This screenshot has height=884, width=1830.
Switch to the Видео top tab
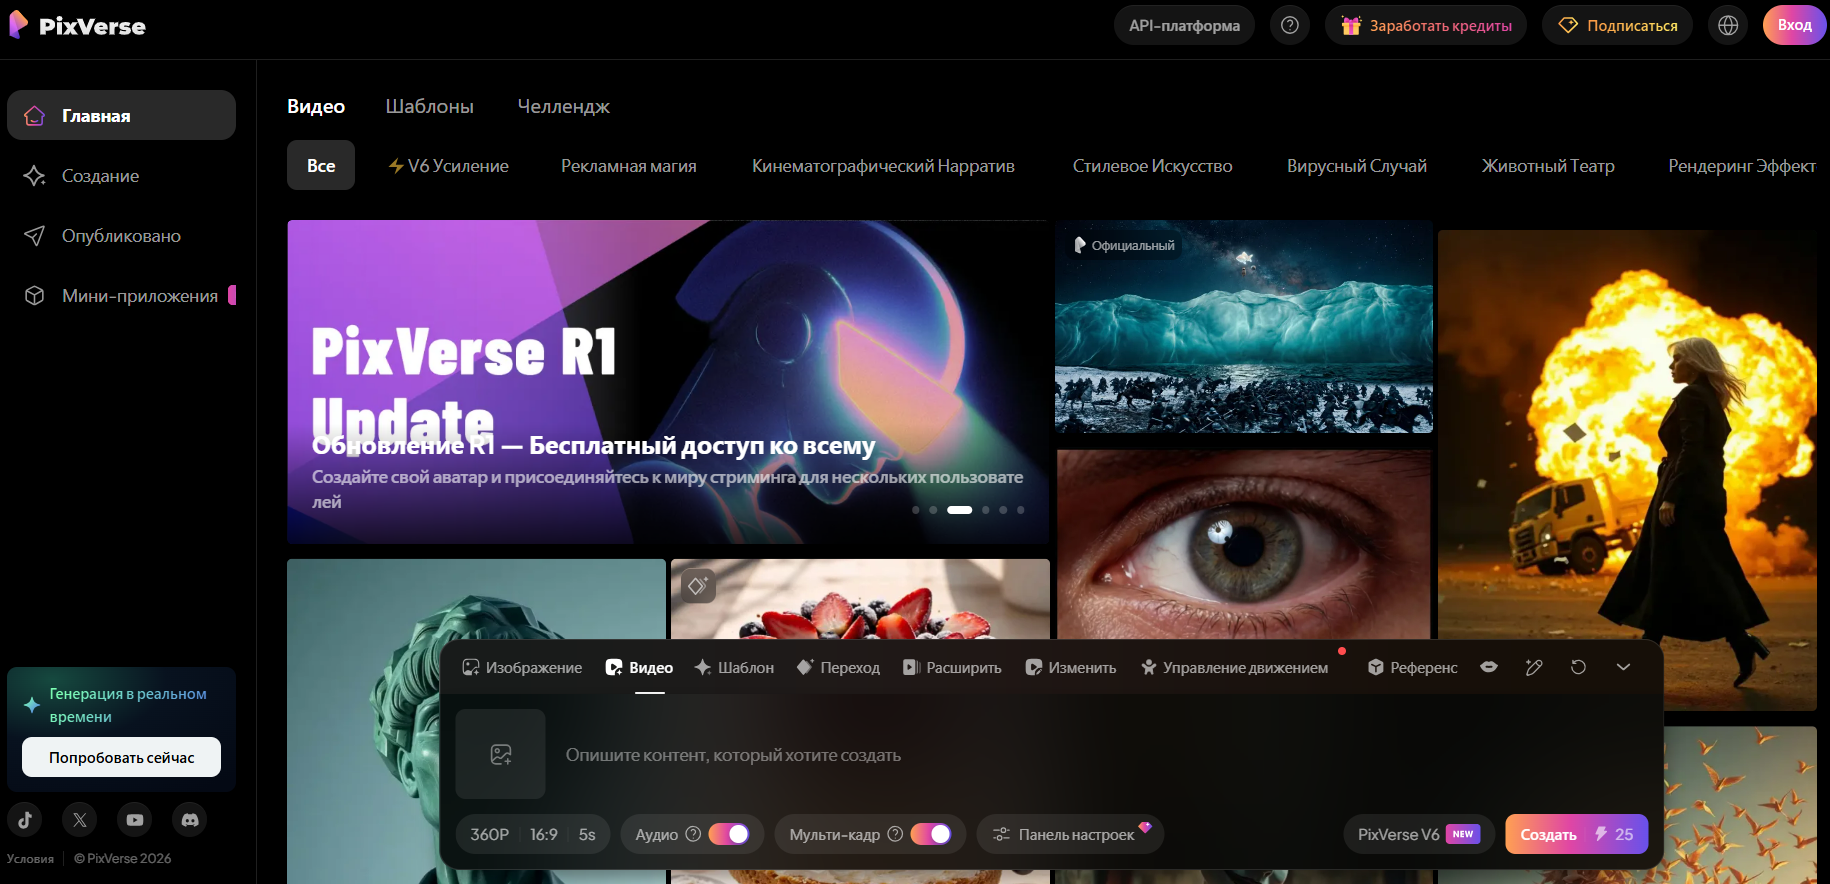(316, 106)
